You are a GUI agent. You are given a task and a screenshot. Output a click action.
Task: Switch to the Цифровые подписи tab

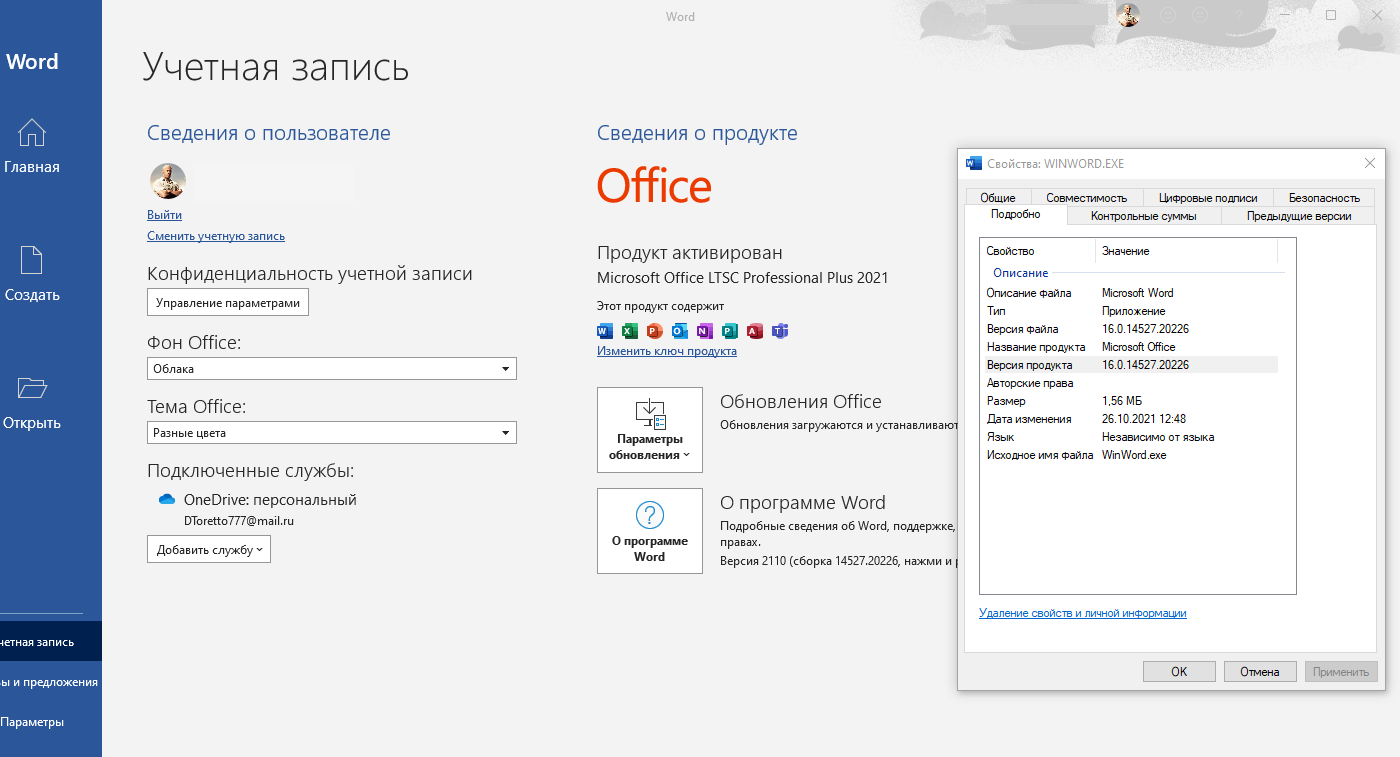1208,198
